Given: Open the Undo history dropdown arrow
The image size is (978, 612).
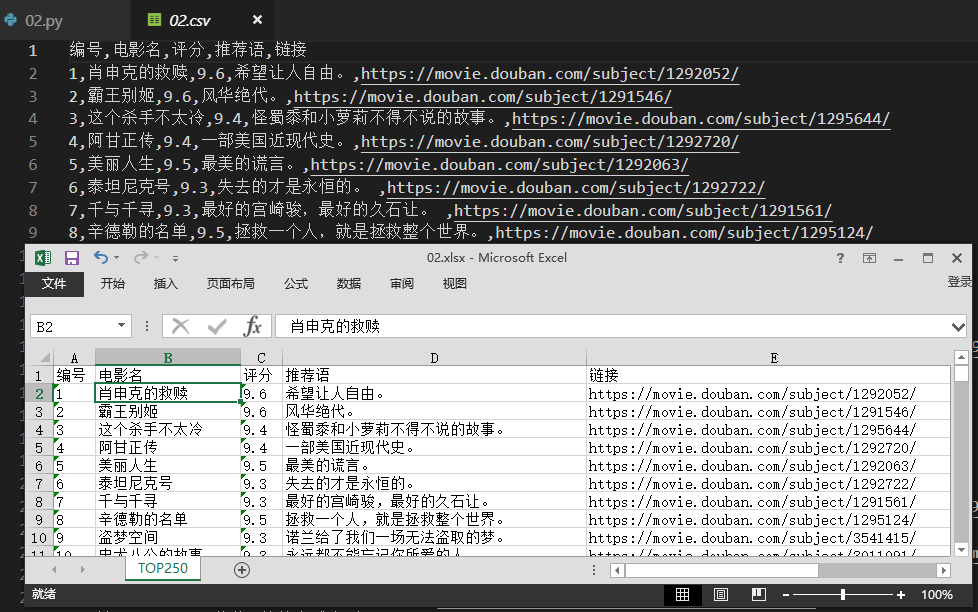Looking at the screenshot, I should coord(117,258).
